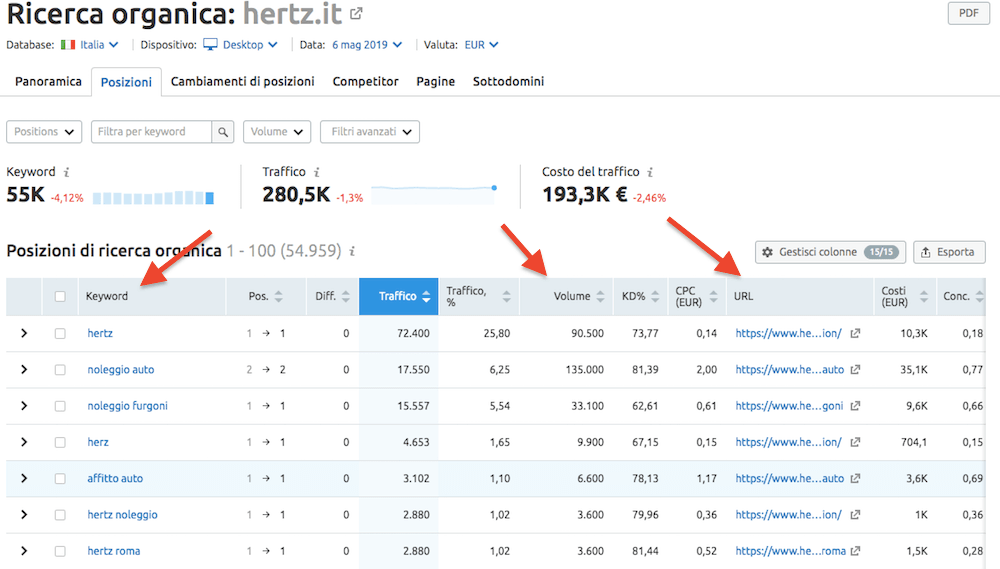
Task: Open external URL icon in noleggio auto row
Action: pos(855,369)
